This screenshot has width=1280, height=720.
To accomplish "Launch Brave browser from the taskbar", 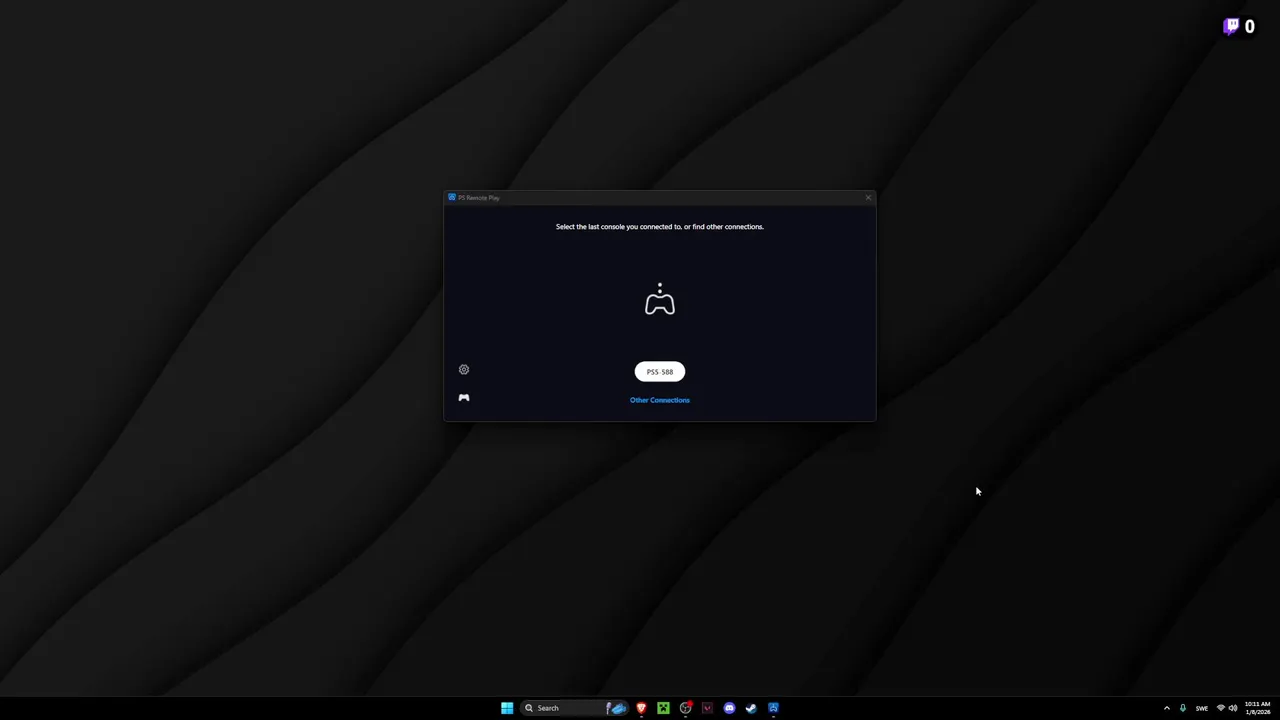I will click(x=641, y=708).
